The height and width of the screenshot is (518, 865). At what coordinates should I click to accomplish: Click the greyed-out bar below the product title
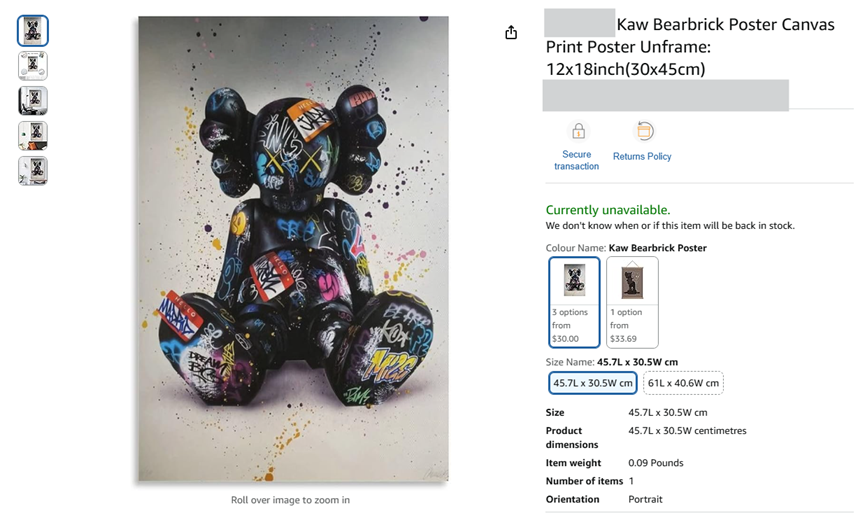665,95
